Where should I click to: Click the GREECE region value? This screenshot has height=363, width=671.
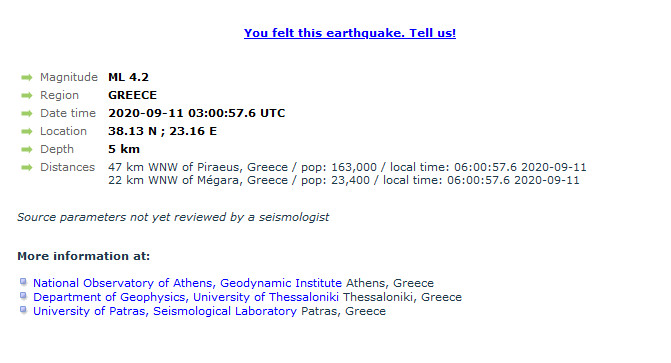(x=133, y=95)
